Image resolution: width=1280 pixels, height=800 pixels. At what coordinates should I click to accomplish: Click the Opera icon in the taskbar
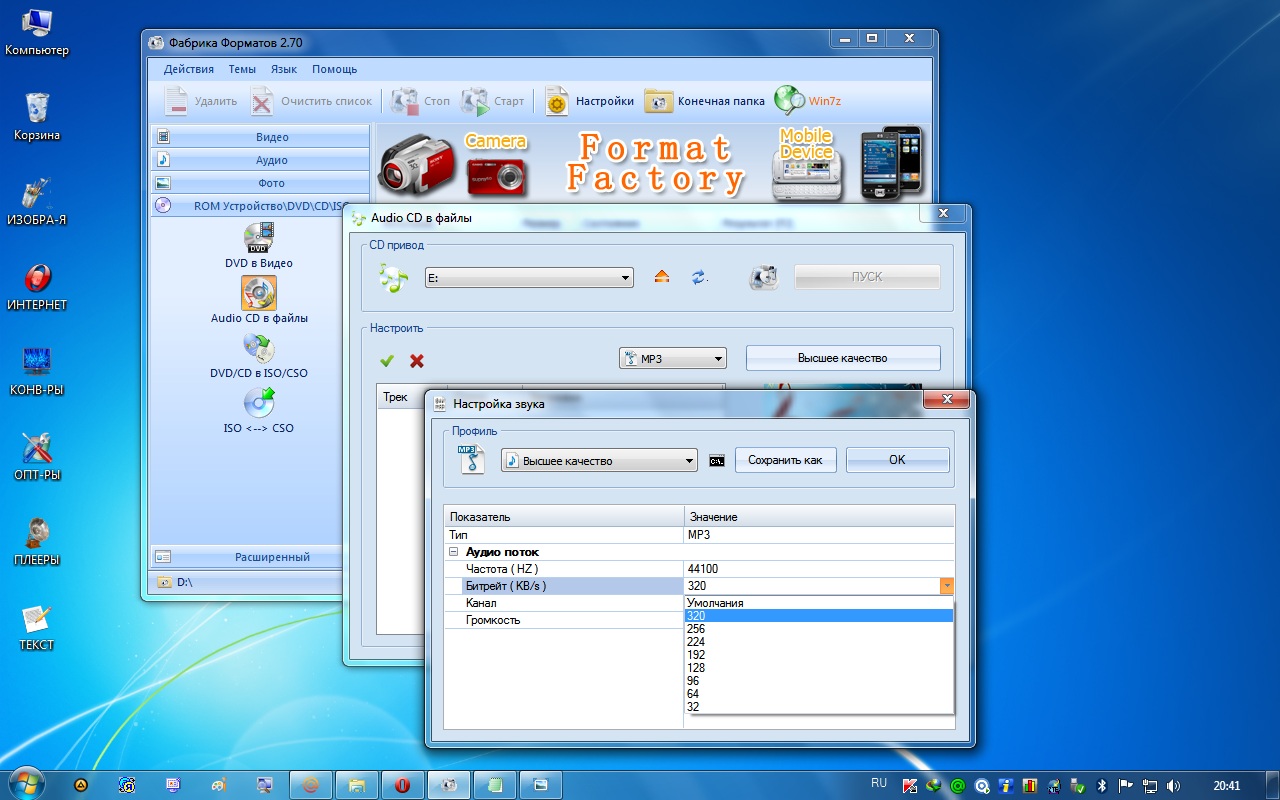[x=403, y=785]
